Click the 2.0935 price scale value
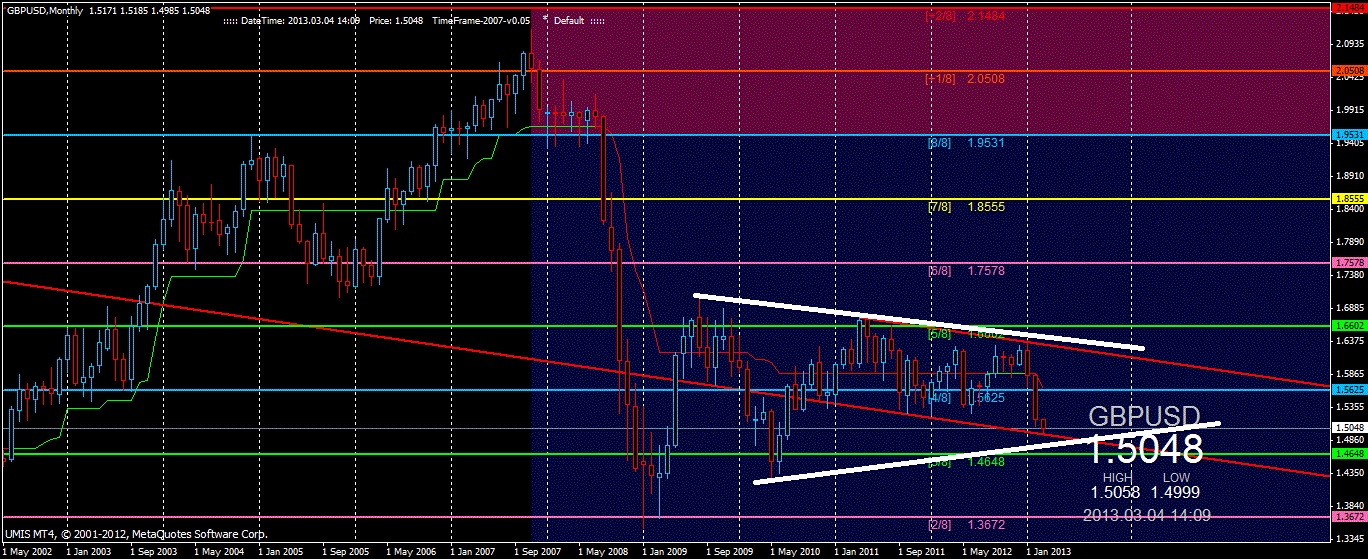Screen dimensions: 1368x559 (x=1351, y=44)
